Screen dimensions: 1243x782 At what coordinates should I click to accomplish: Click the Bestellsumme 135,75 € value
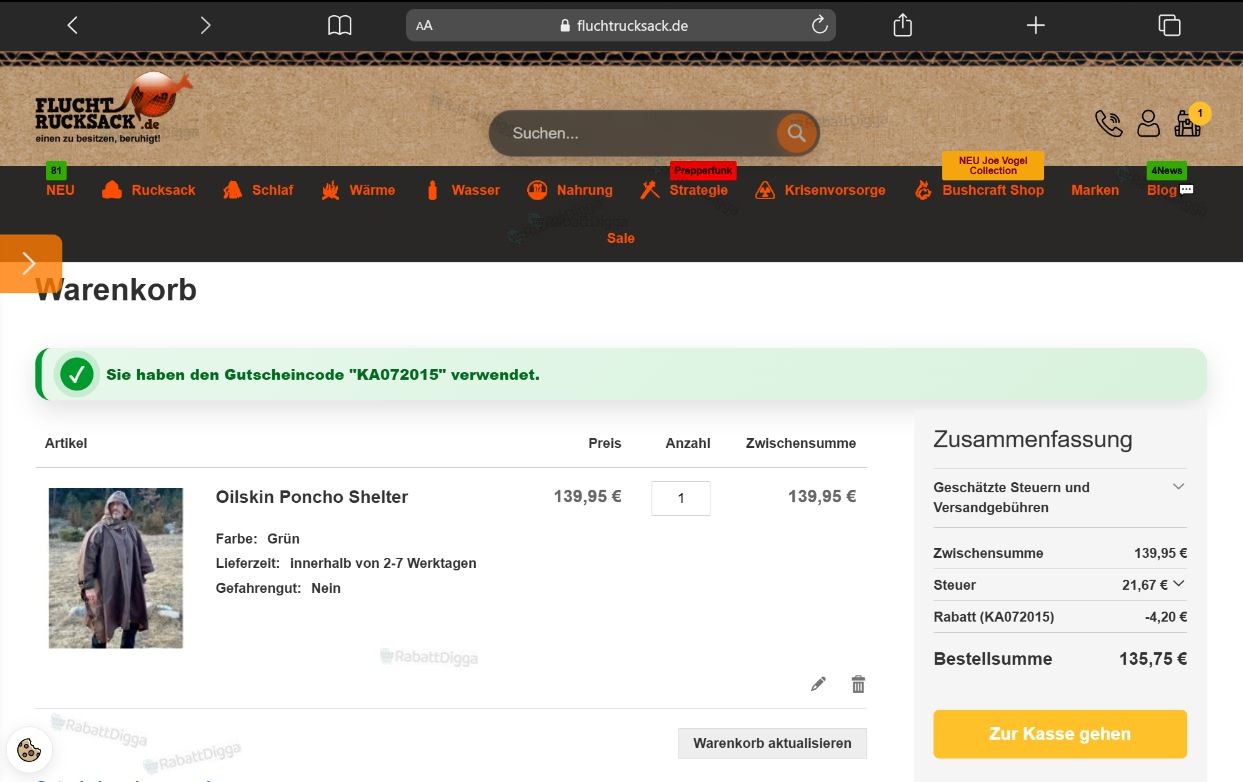click(1153, 659)
